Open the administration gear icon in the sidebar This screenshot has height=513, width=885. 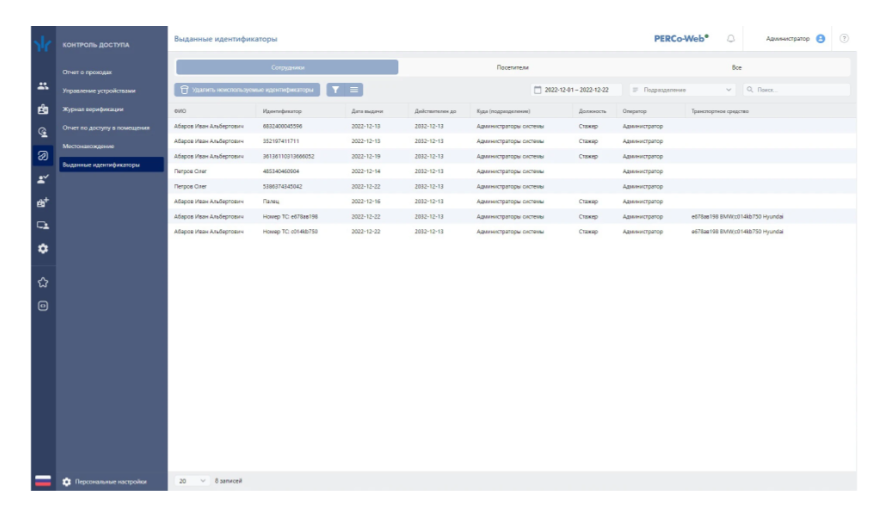coord(43,249)
